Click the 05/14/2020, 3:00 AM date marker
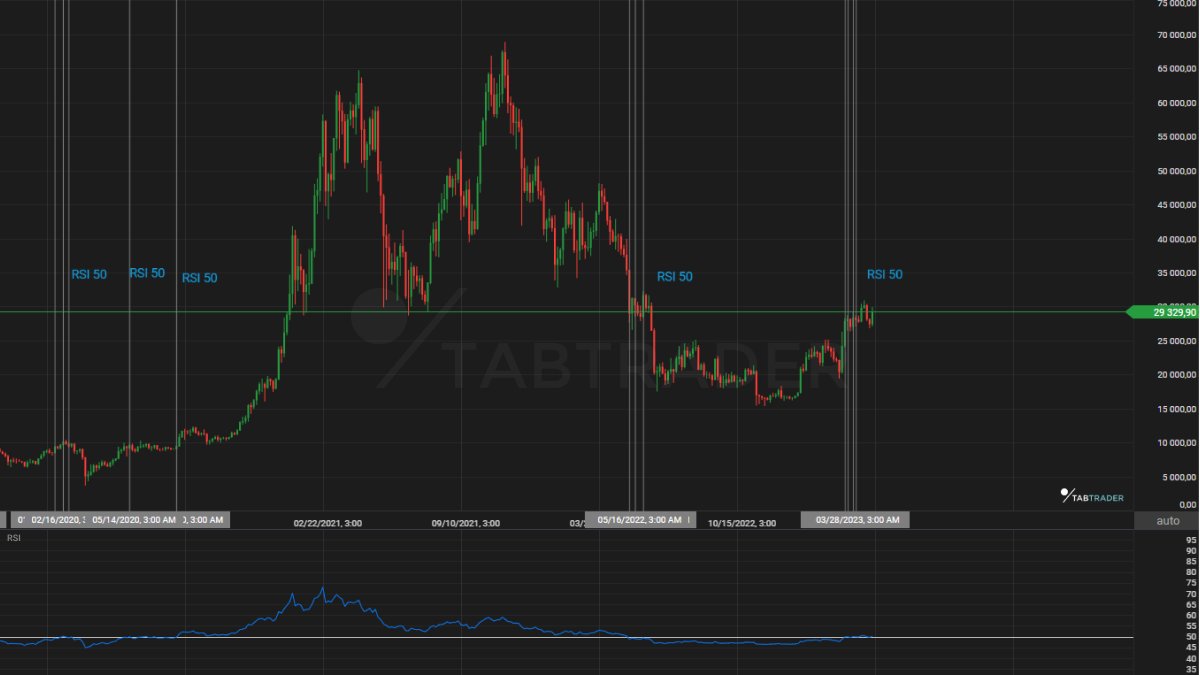1200x675 pixels. pyautogui.click(x=135, y=520)
